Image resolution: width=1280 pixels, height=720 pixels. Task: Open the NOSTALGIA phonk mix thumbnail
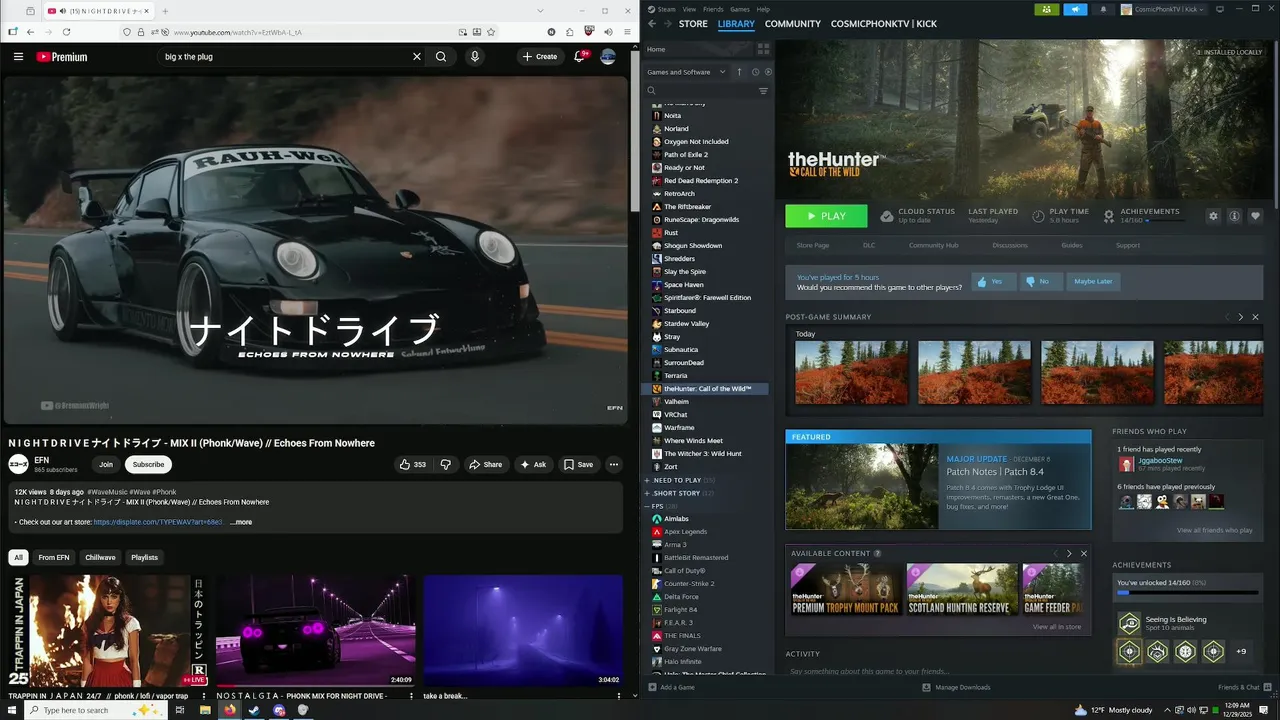click(315, 630)
